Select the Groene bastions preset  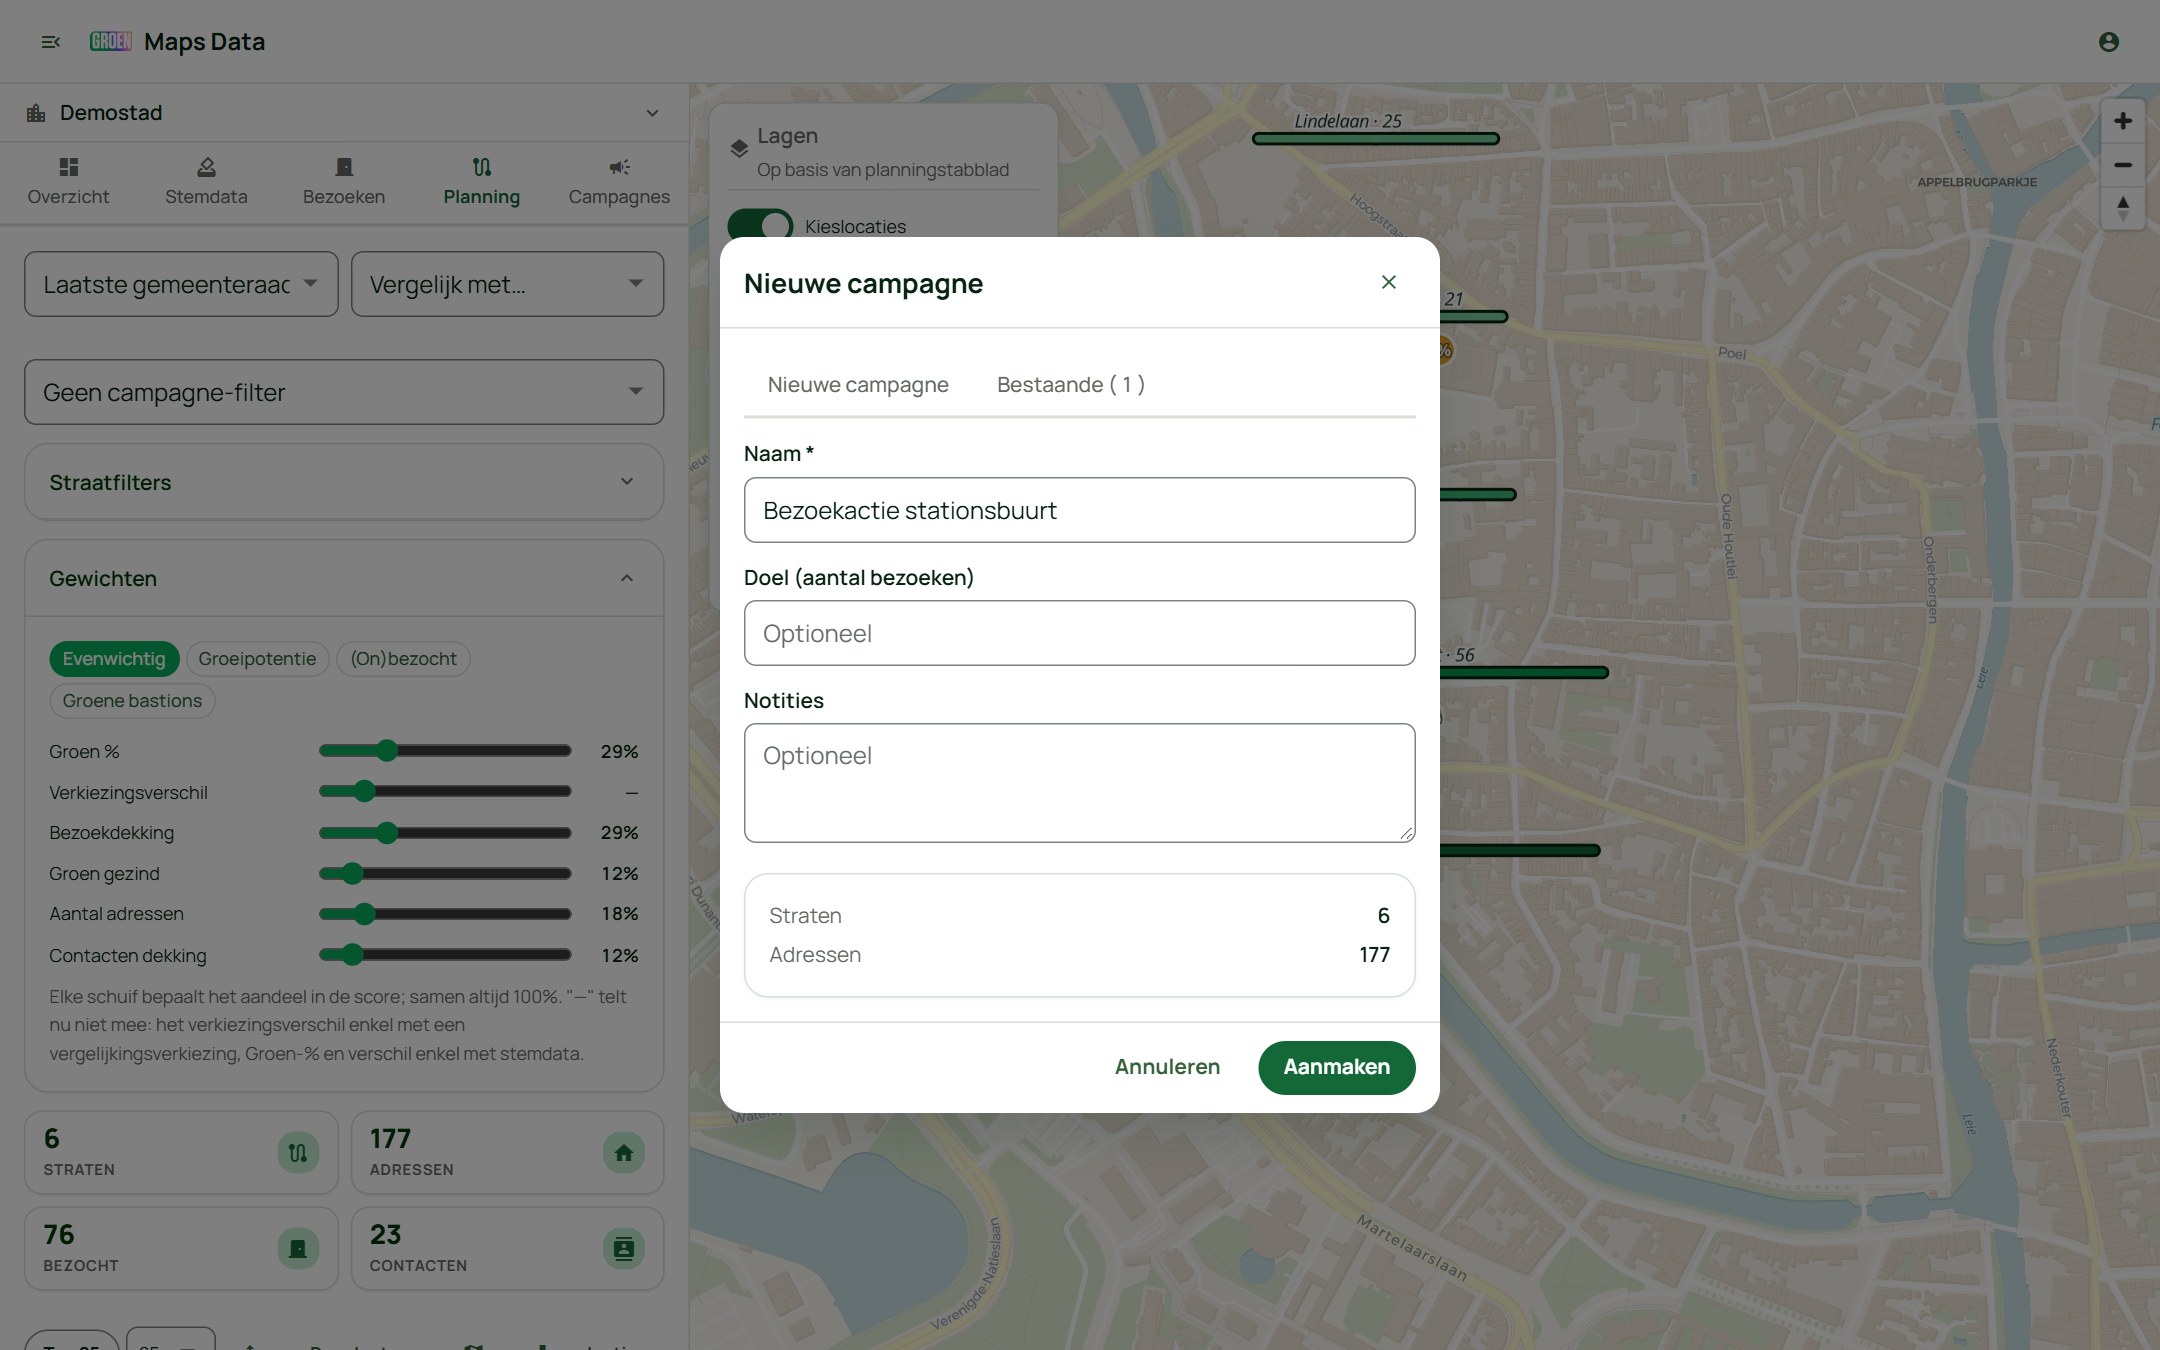tap(132, 701)
